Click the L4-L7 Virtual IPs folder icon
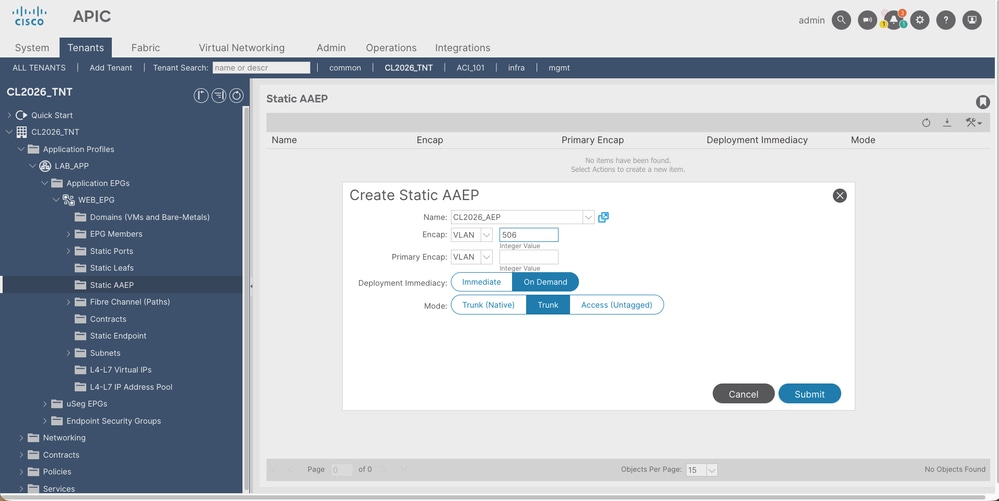Viewport: 999px width, 501px height. click(x=80, y=370)
